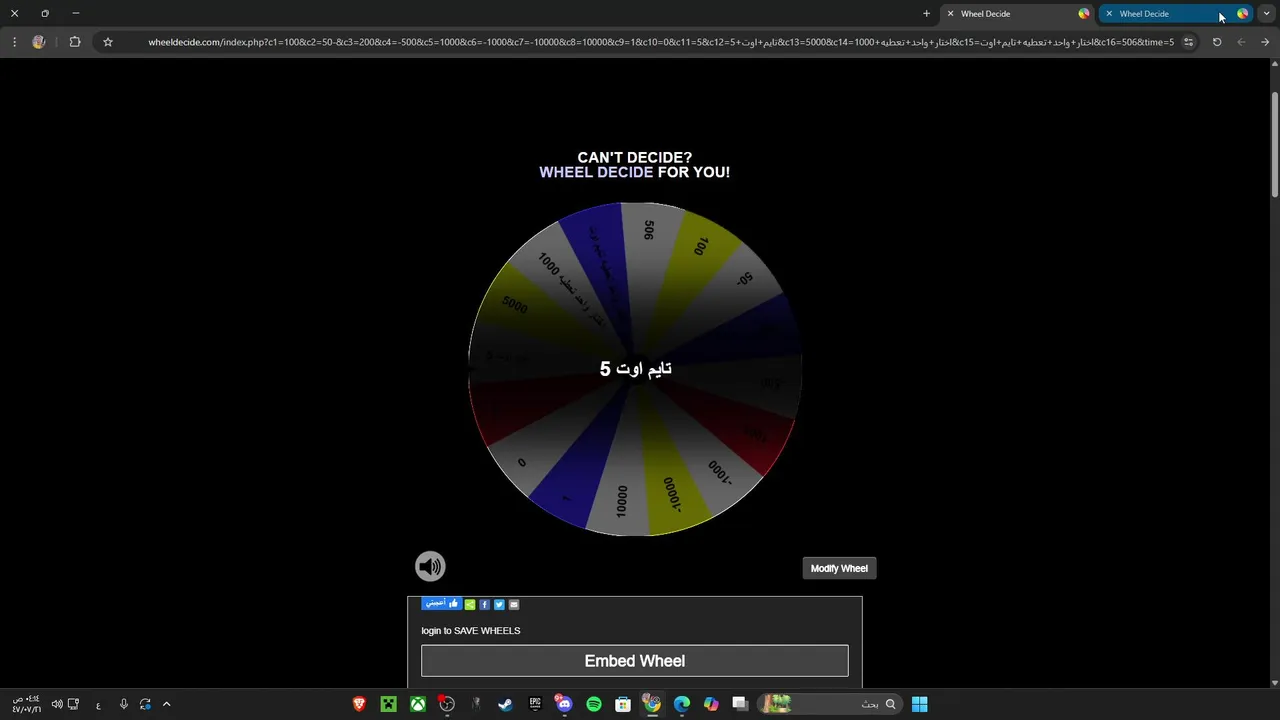Image resolution: width=1280 pixels, height=720 pixels.
Task: Launch Minecraft from the taskbar
Action: tap(388, 704)
